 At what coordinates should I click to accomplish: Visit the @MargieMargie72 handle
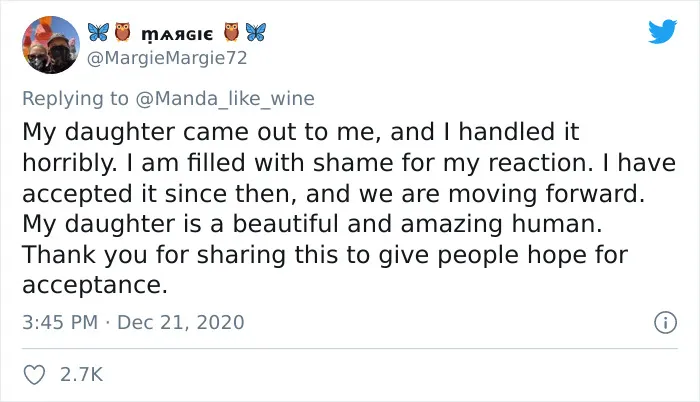pos(167,58)
